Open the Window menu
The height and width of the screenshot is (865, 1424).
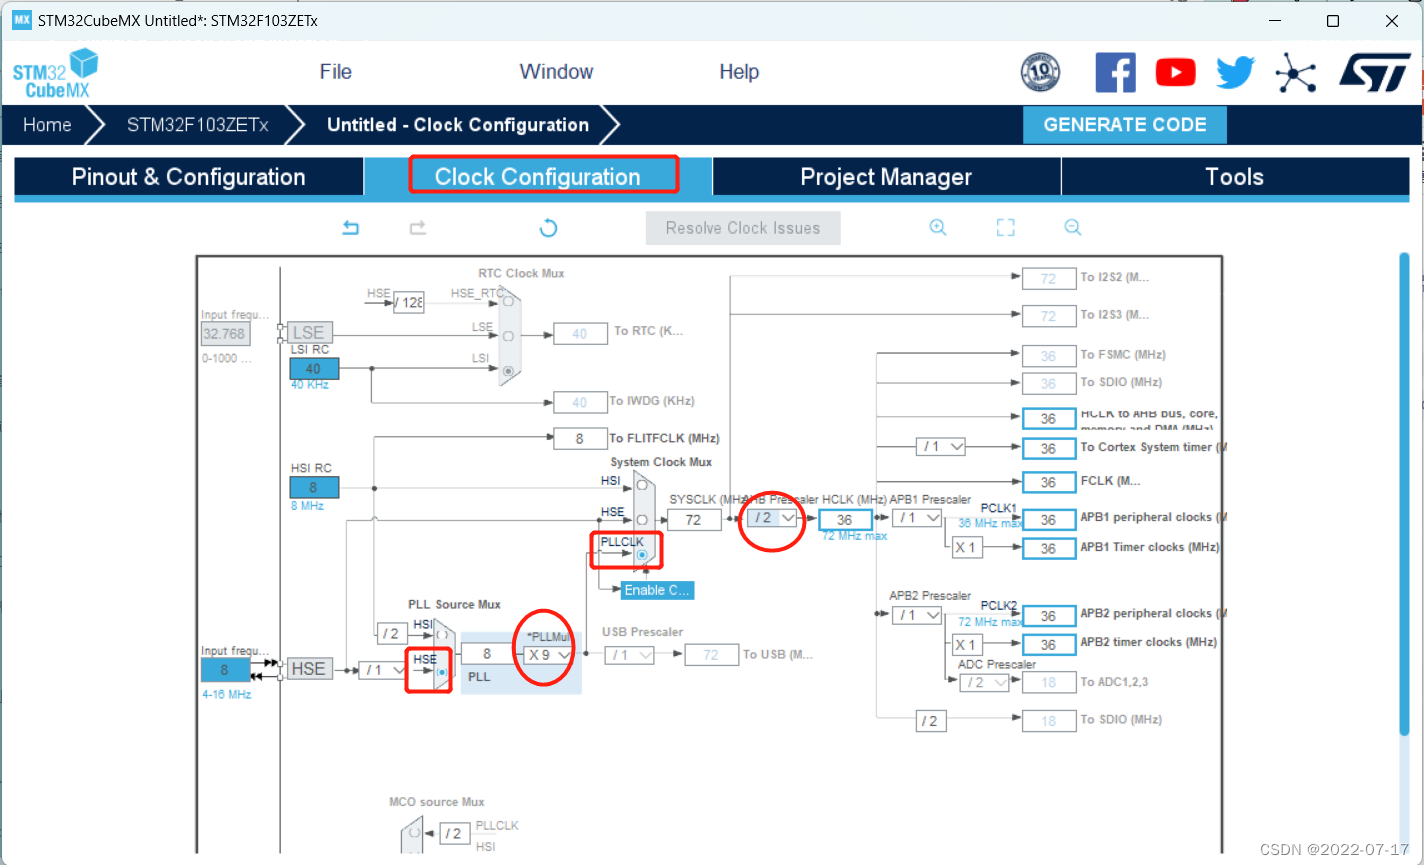point(556,72)
